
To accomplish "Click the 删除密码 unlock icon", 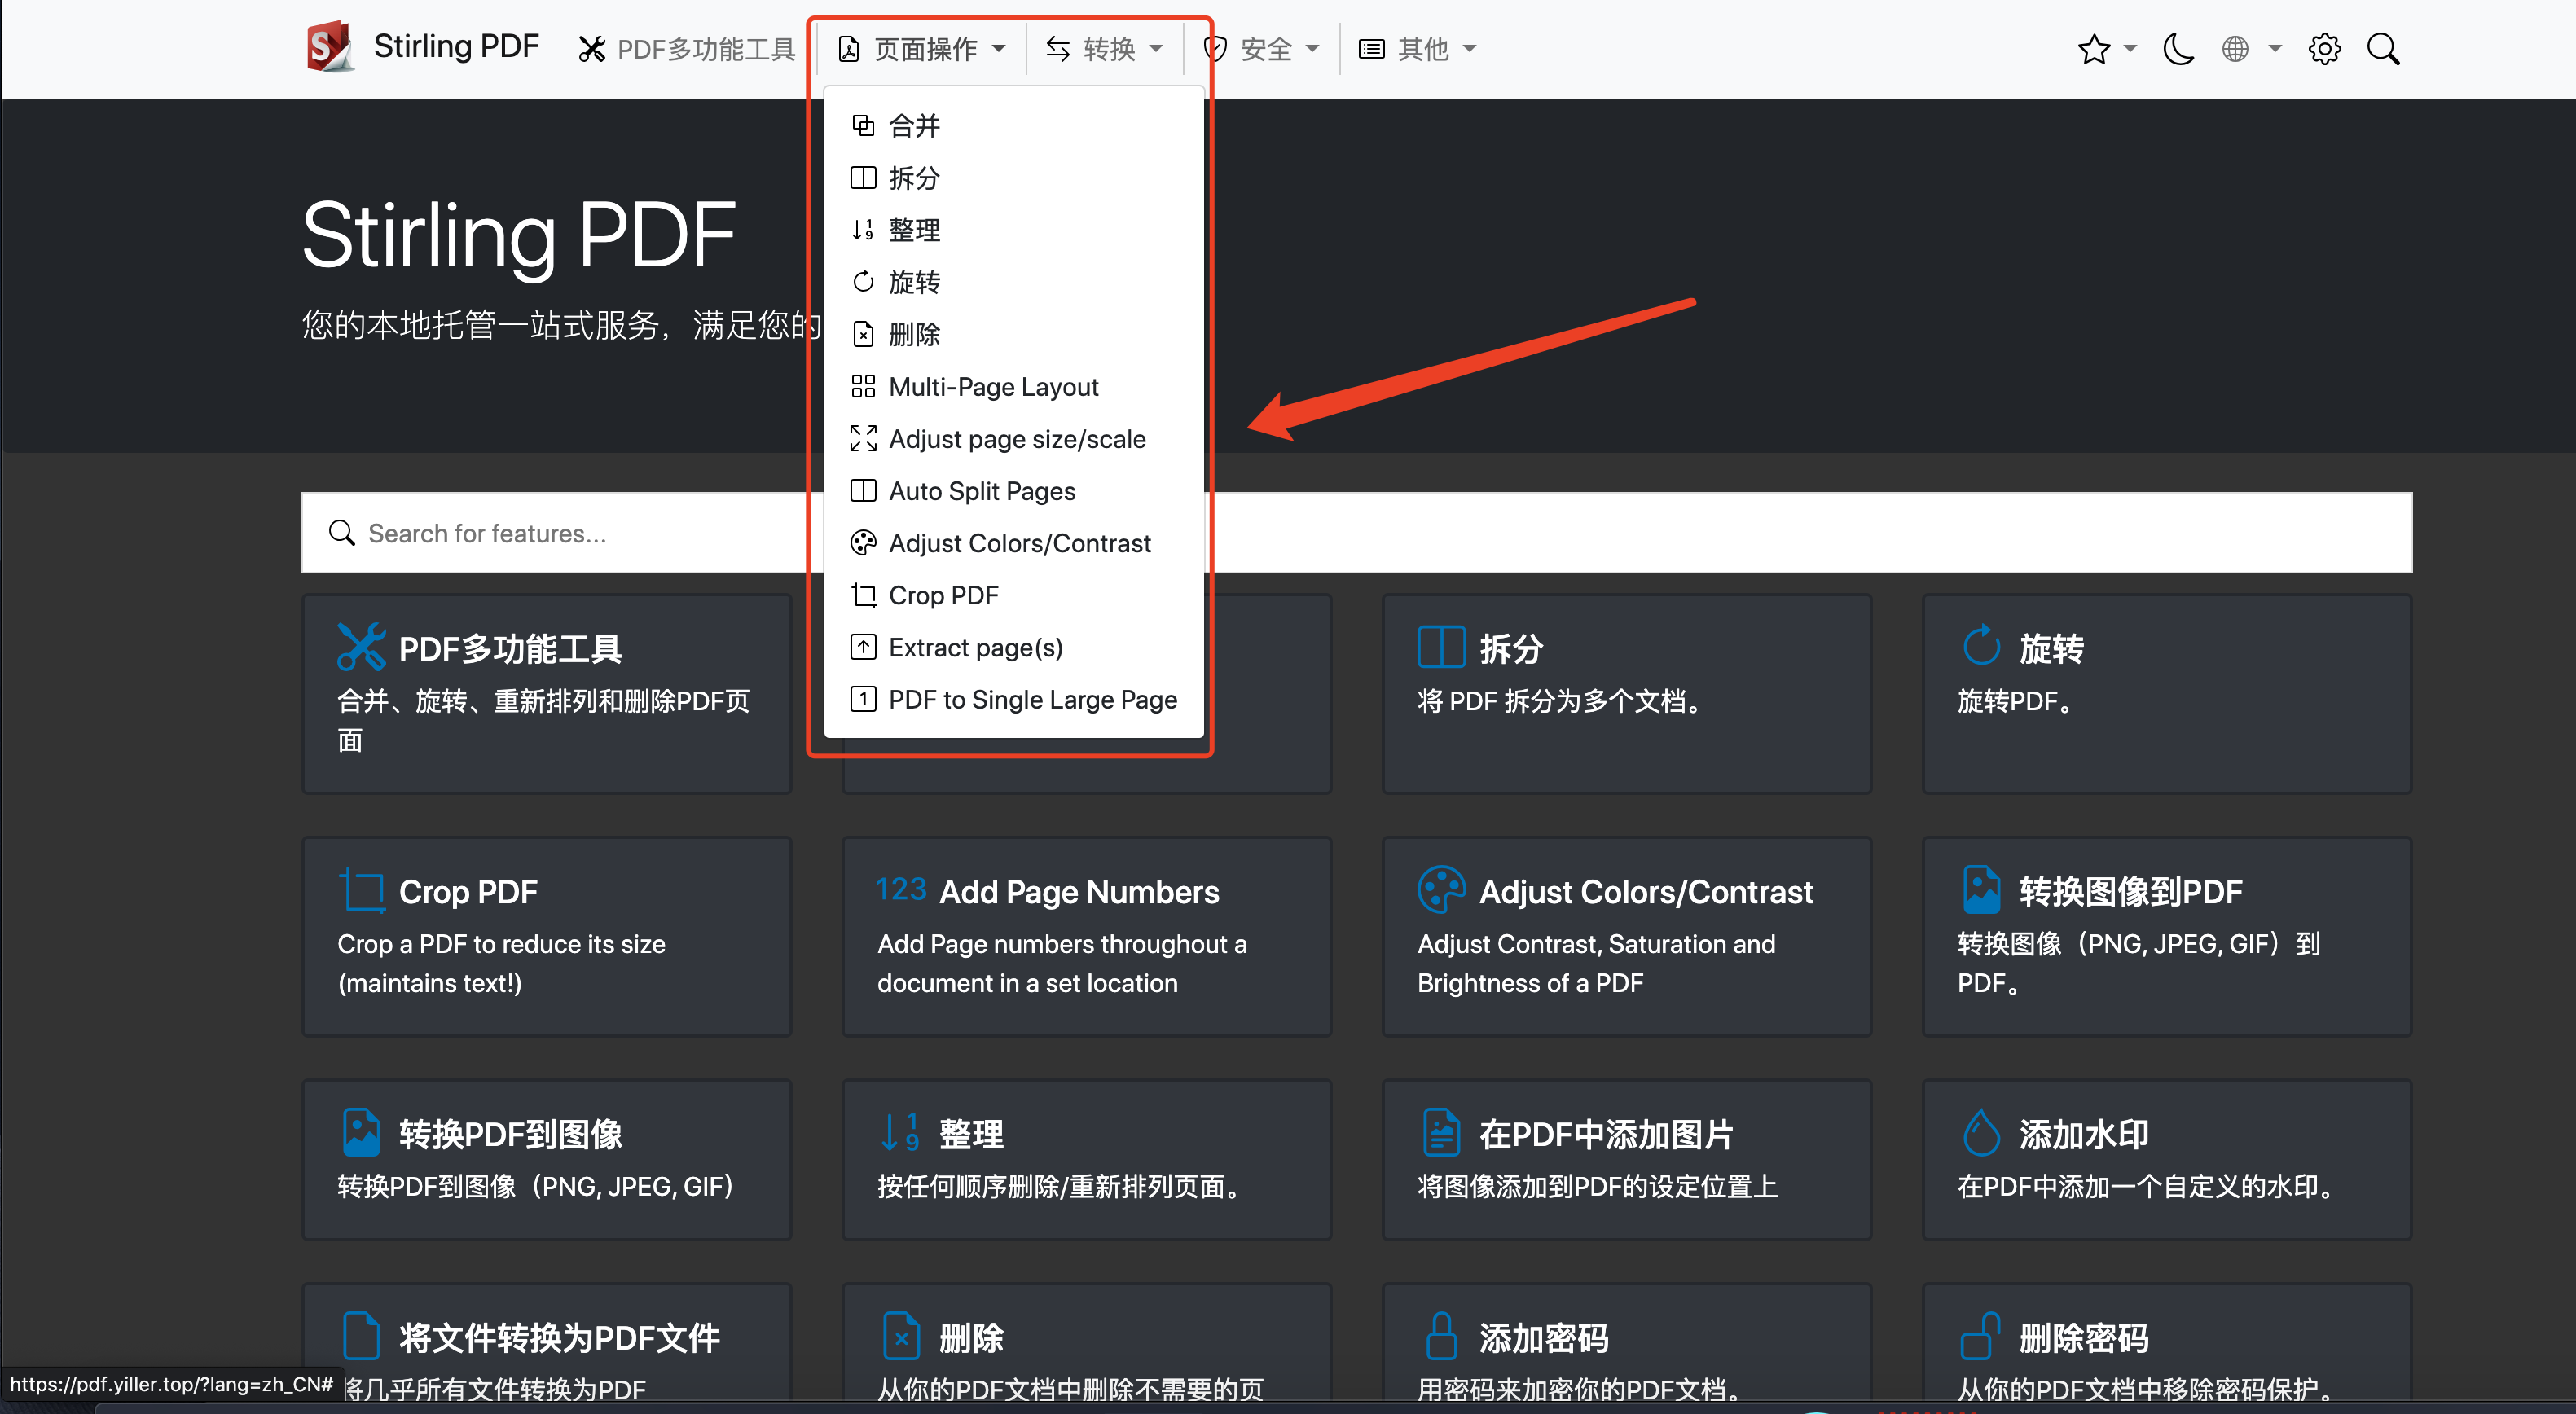I will pyautogui.click(x=1980, y=1336).
